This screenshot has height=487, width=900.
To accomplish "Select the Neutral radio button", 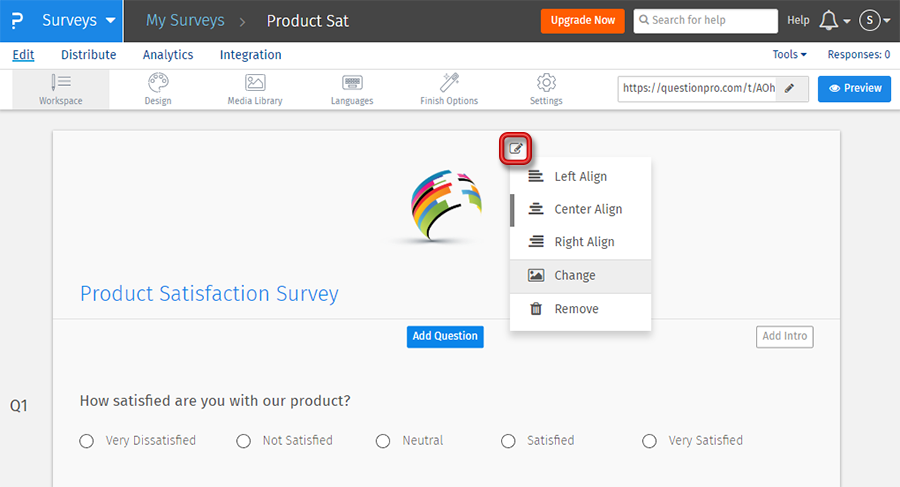I will [383, 441].
